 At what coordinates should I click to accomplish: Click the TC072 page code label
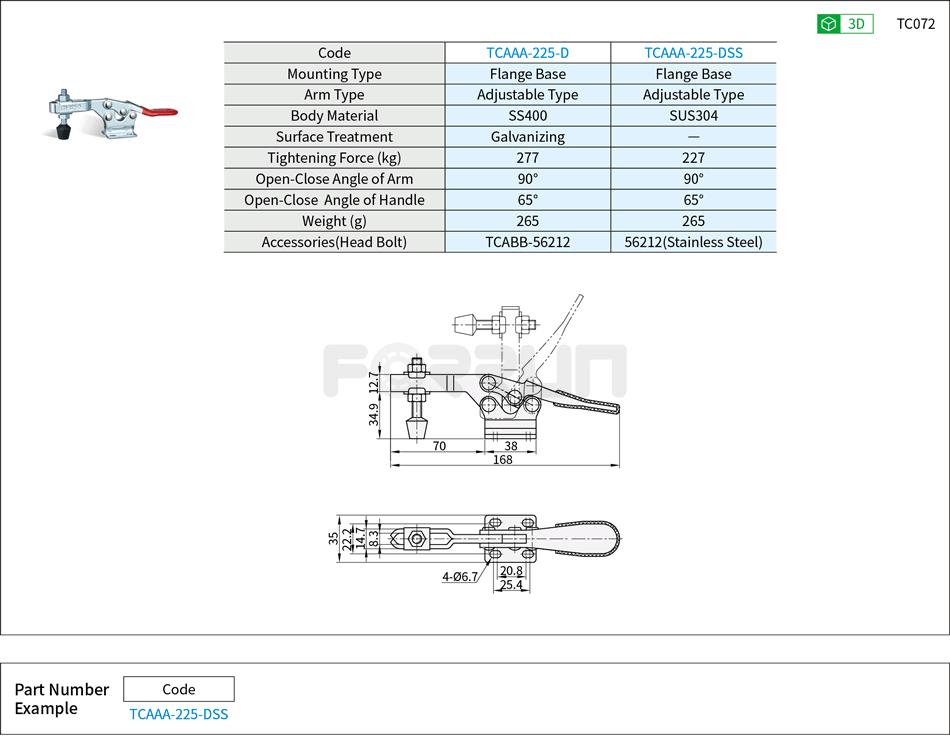[914, 23]
